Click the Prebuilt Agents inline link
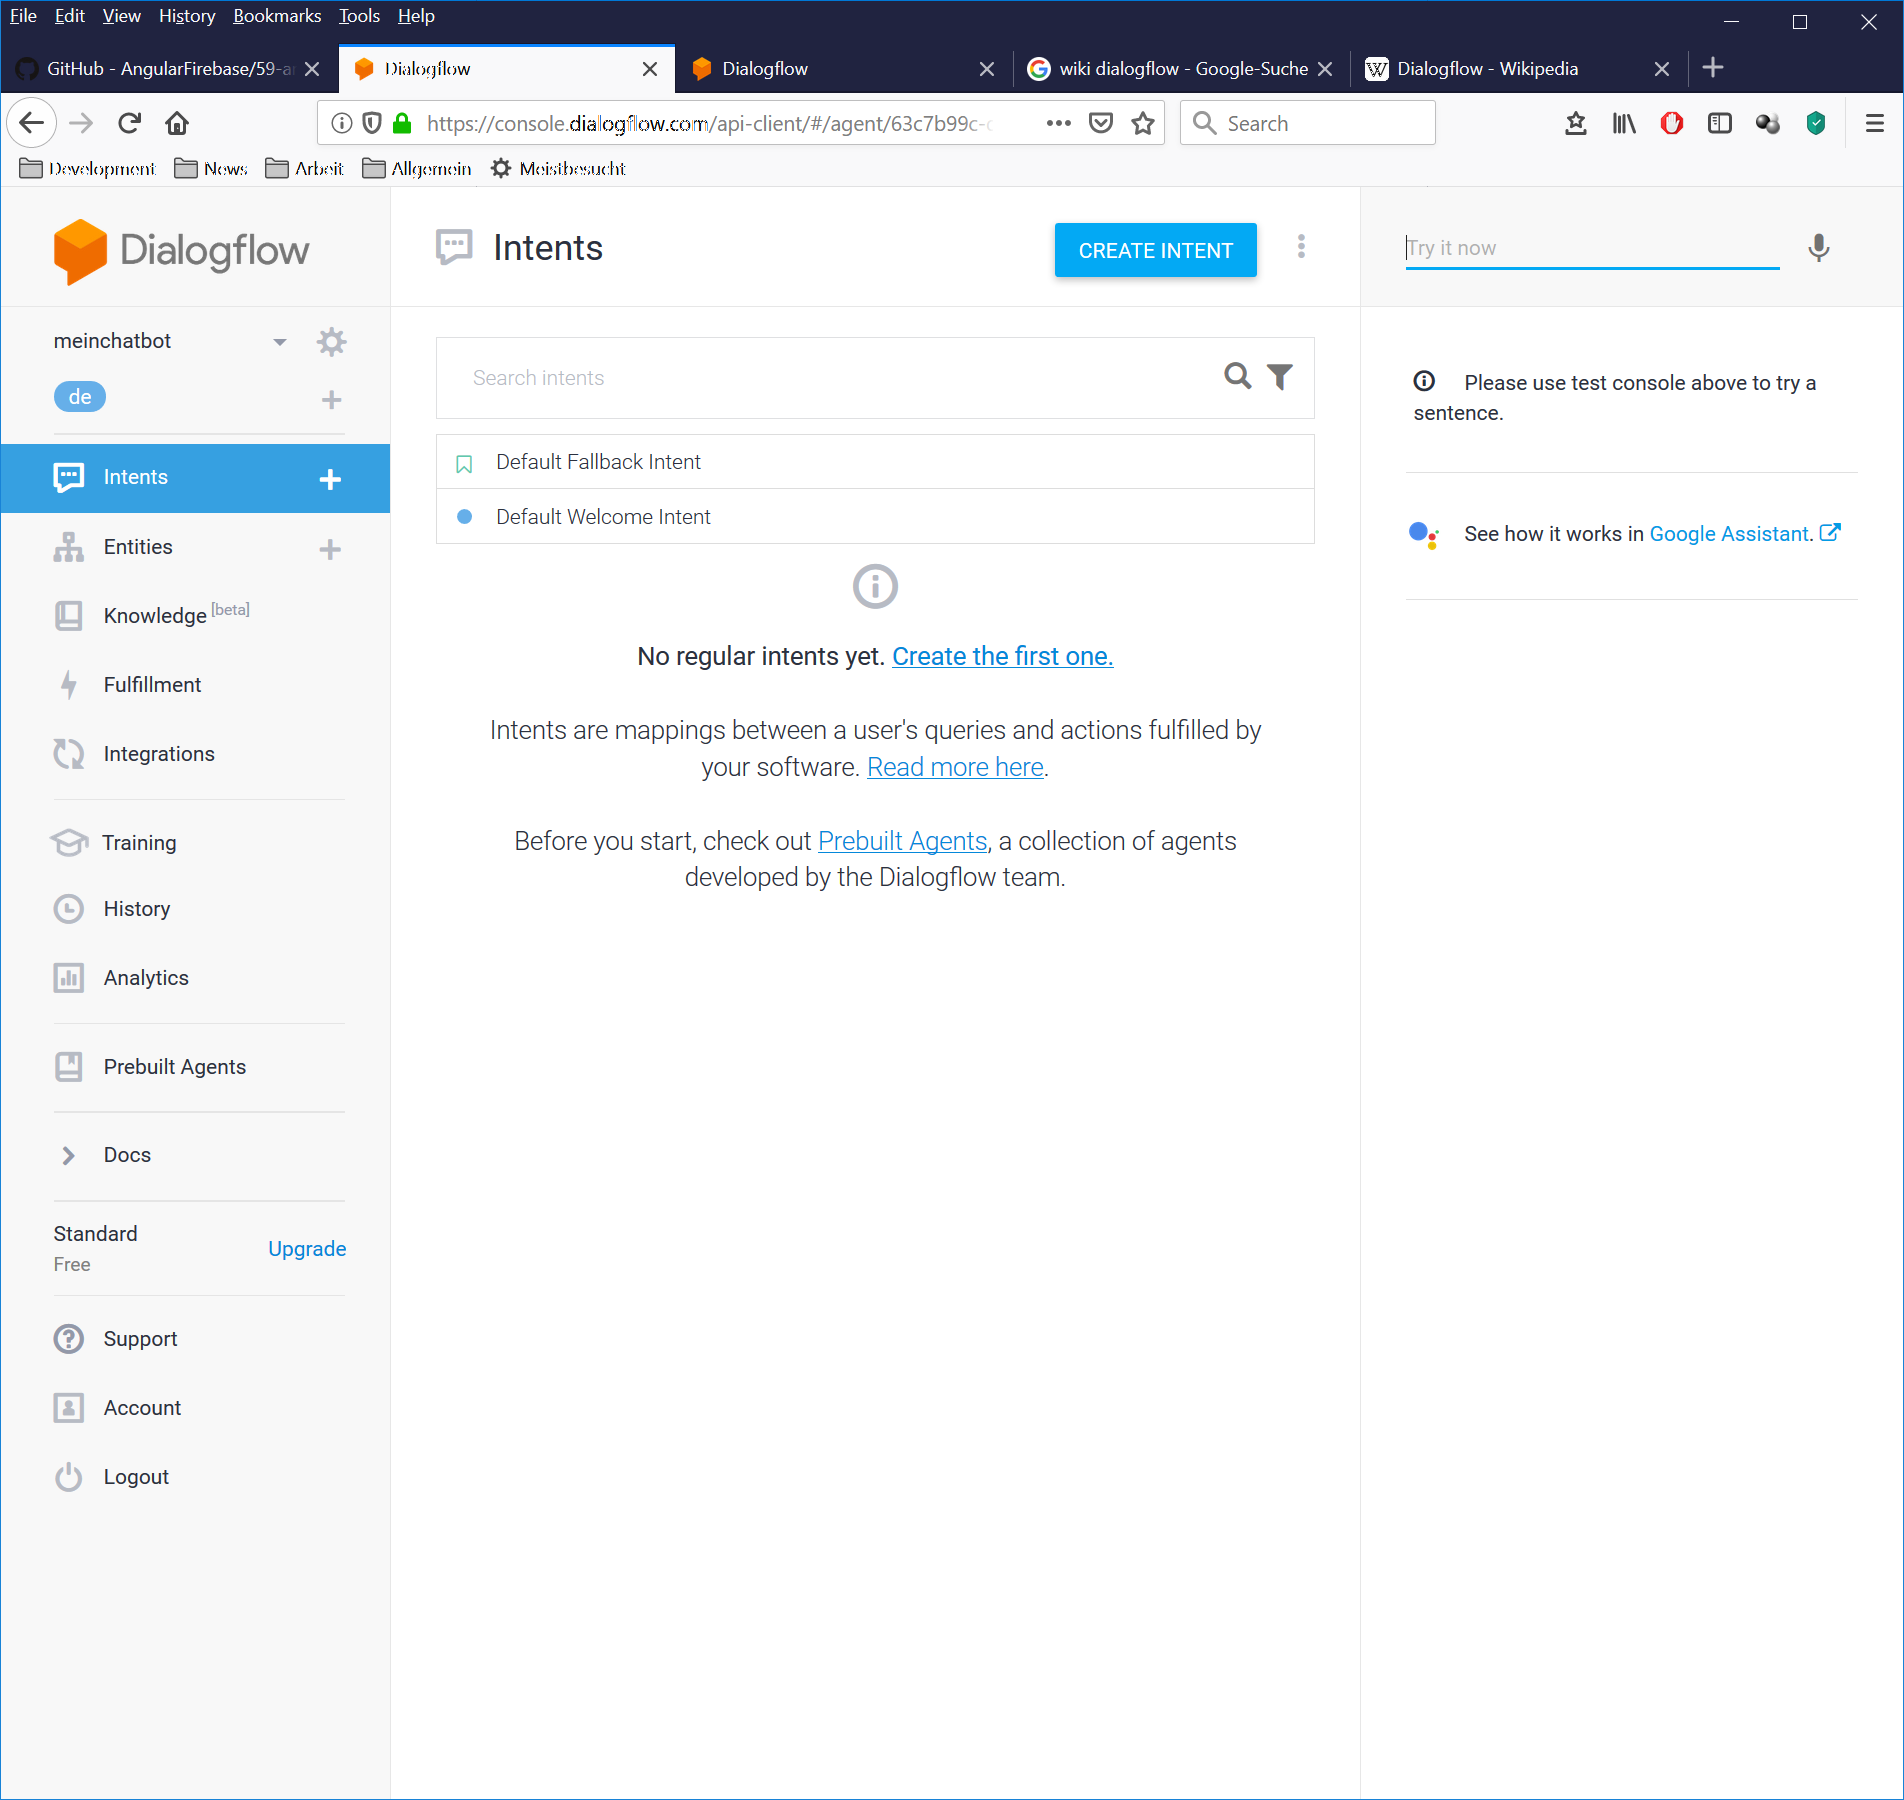Image resolution: width=1904 pixels, height=1800 pixels. (902, 841)
